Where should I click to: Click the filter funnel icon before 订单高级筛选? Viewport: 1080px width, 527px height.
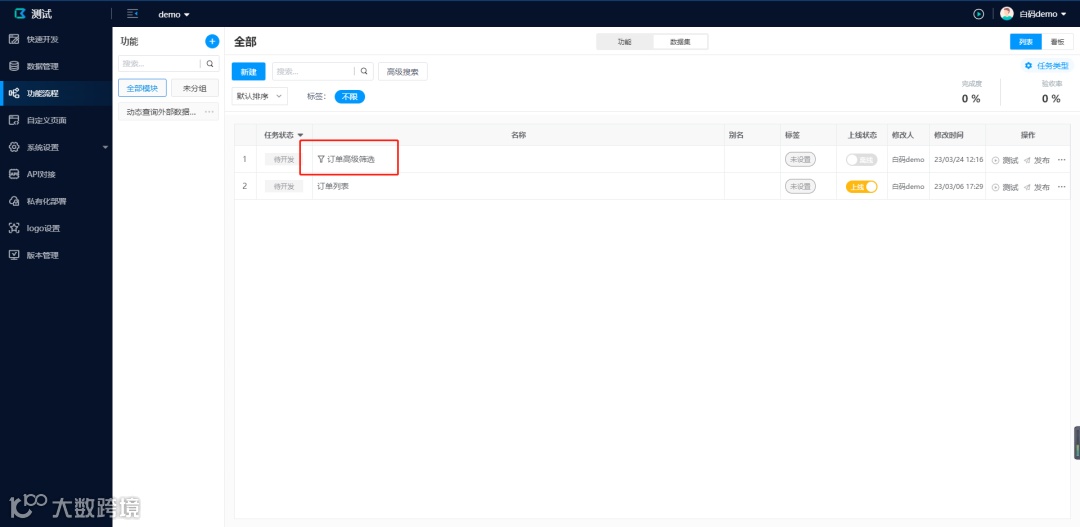coord(321,159)
